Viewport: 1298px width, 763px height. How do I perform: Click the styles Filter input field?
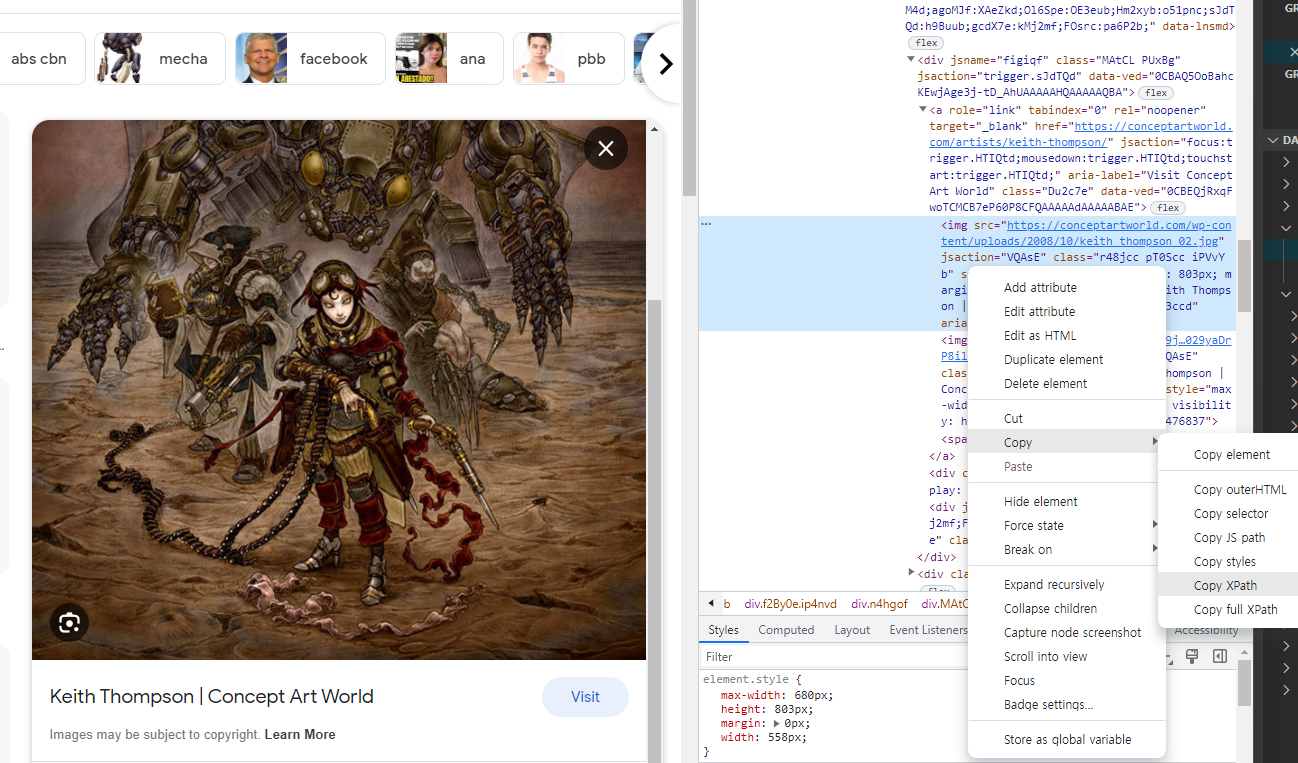835,657
